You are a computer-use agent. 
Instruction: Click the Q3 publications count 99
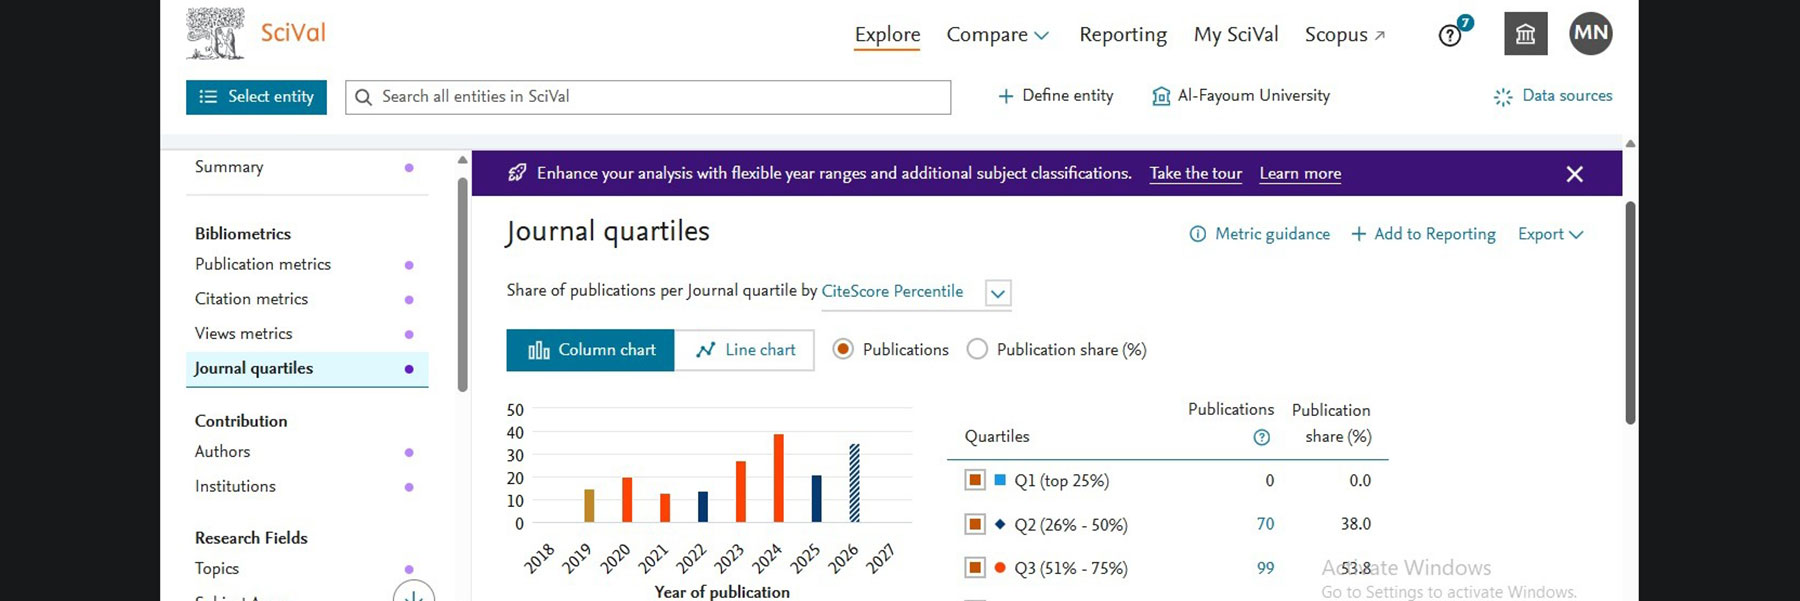[x=1265, y=568]
